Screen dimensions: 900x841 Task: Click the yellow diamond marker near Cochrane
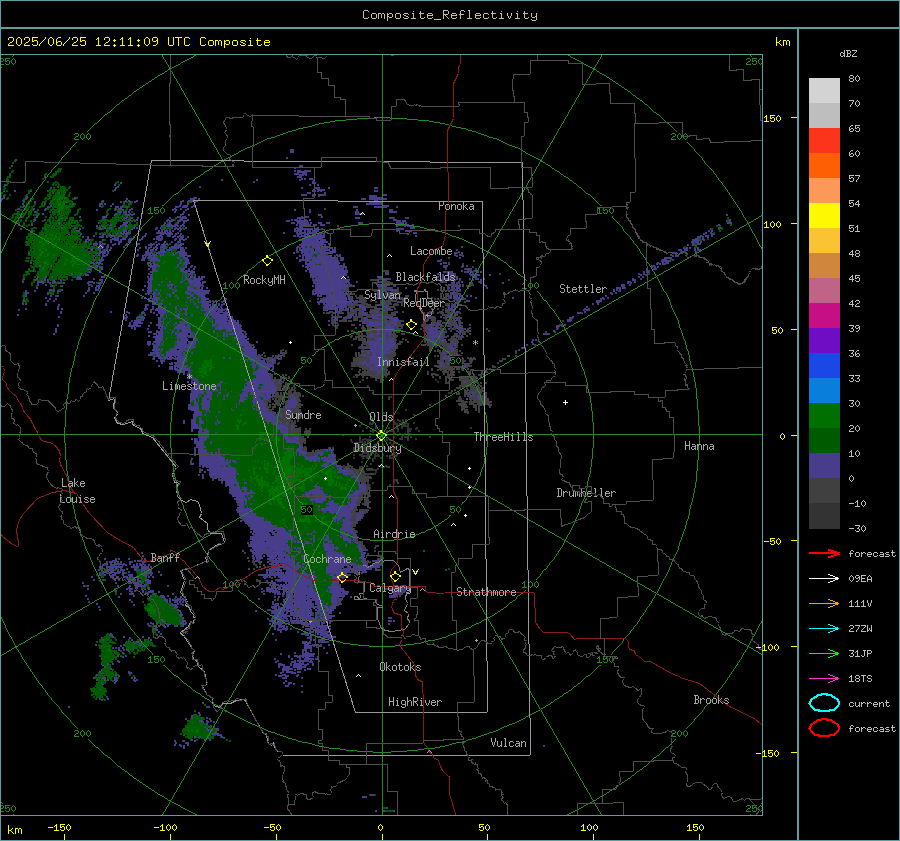[x=342, y=578]
